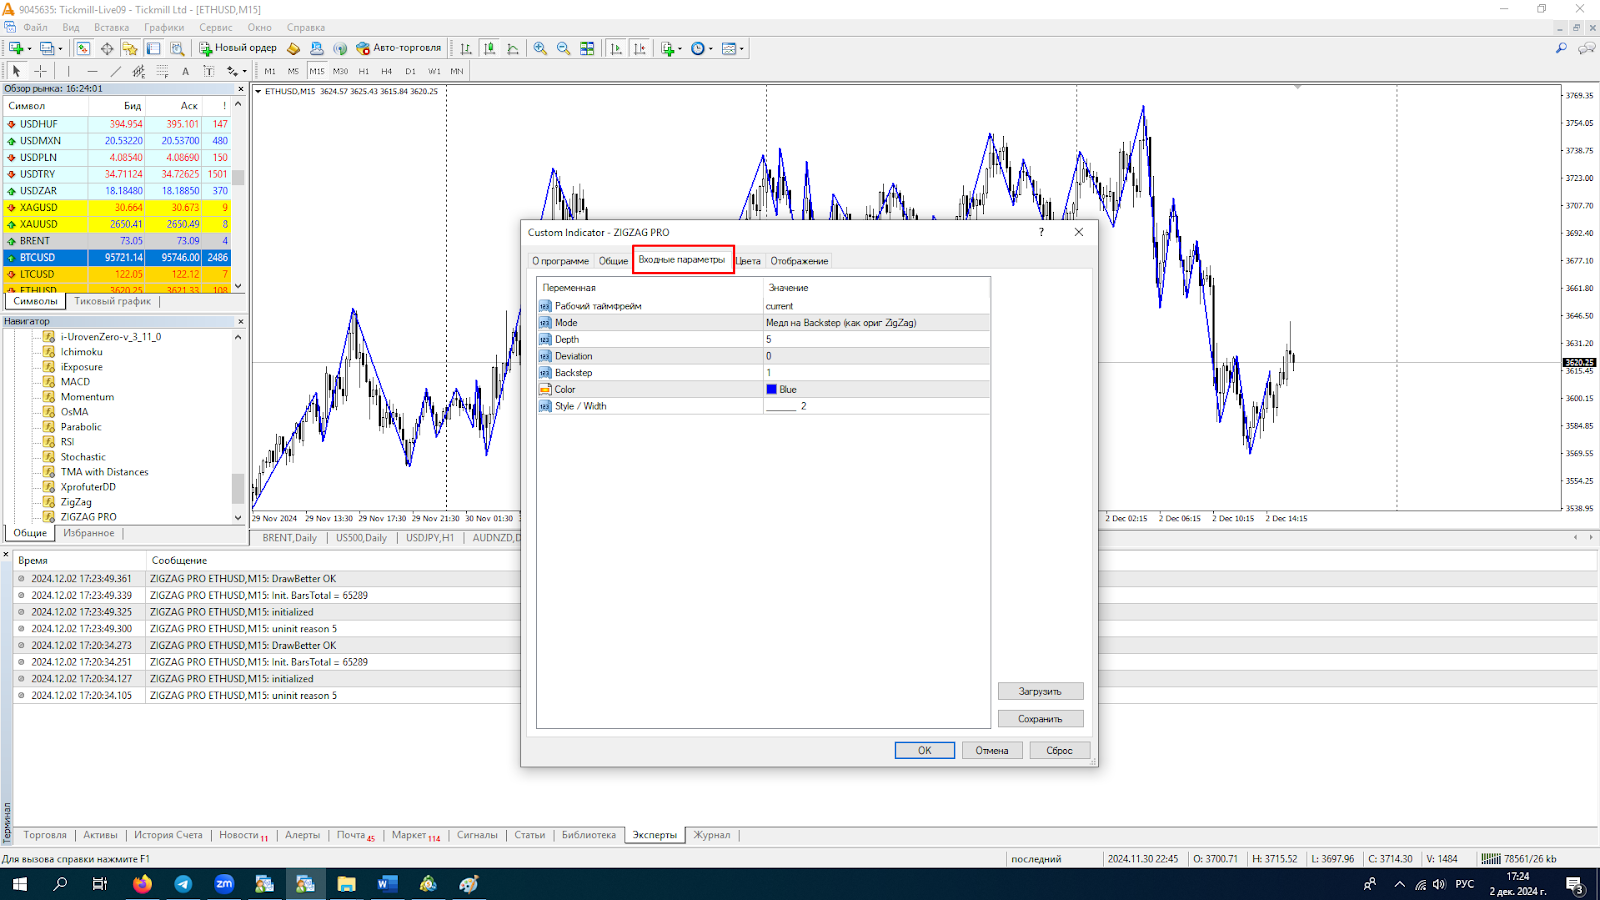
Task: Switch to the M30 timeframe
Action: click(x=340, y=71)
